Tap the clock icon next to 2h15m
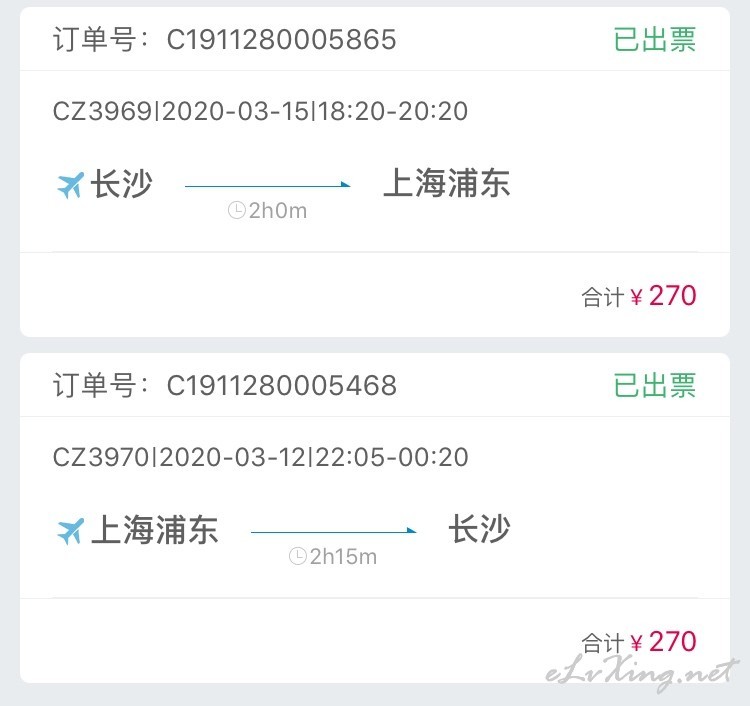Viewport: 750px width, 706px height. coord(298,556)
